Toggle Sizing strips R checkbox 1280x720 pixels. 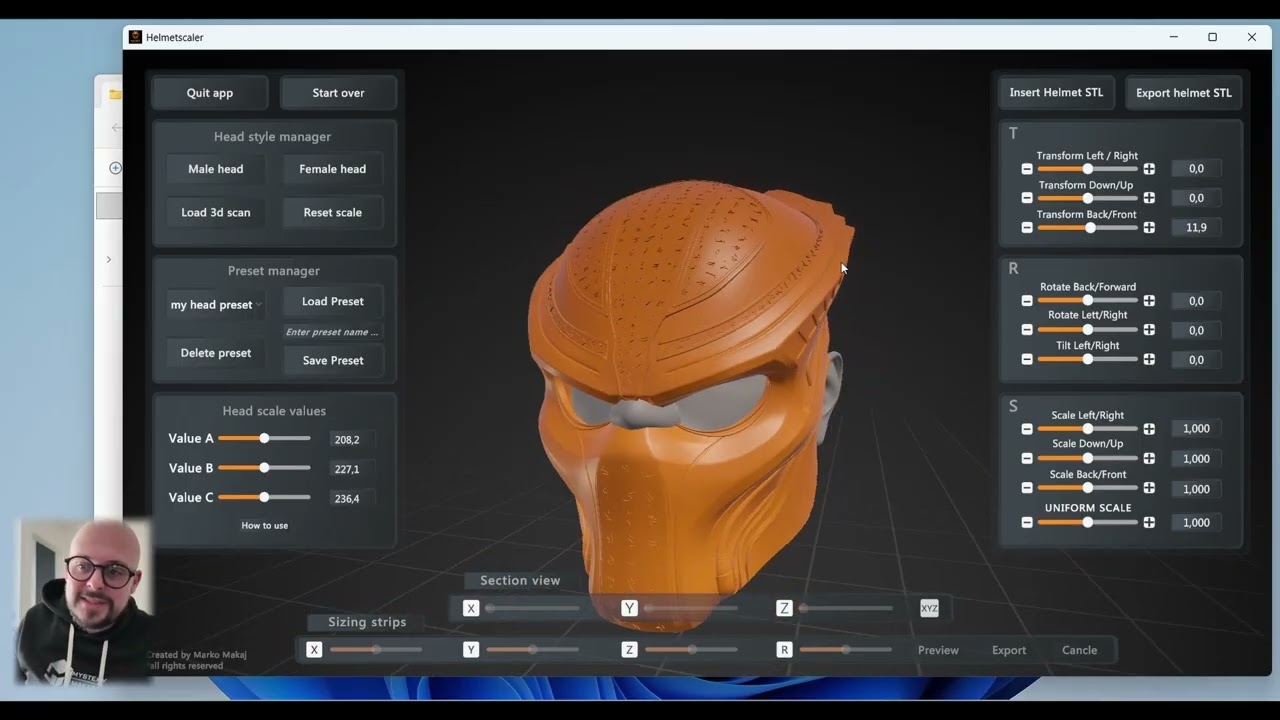tap(785, 650)
